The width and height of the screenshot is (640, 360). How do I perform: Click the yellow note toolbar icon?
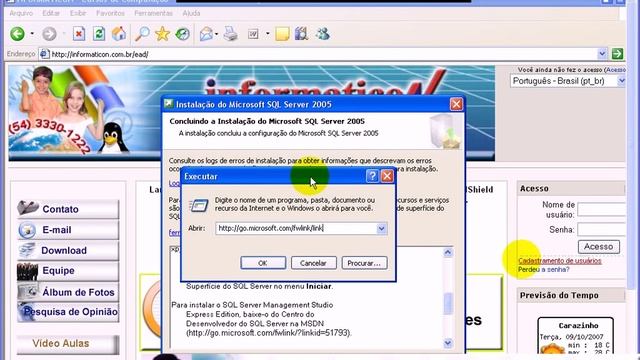pos(282,34)
